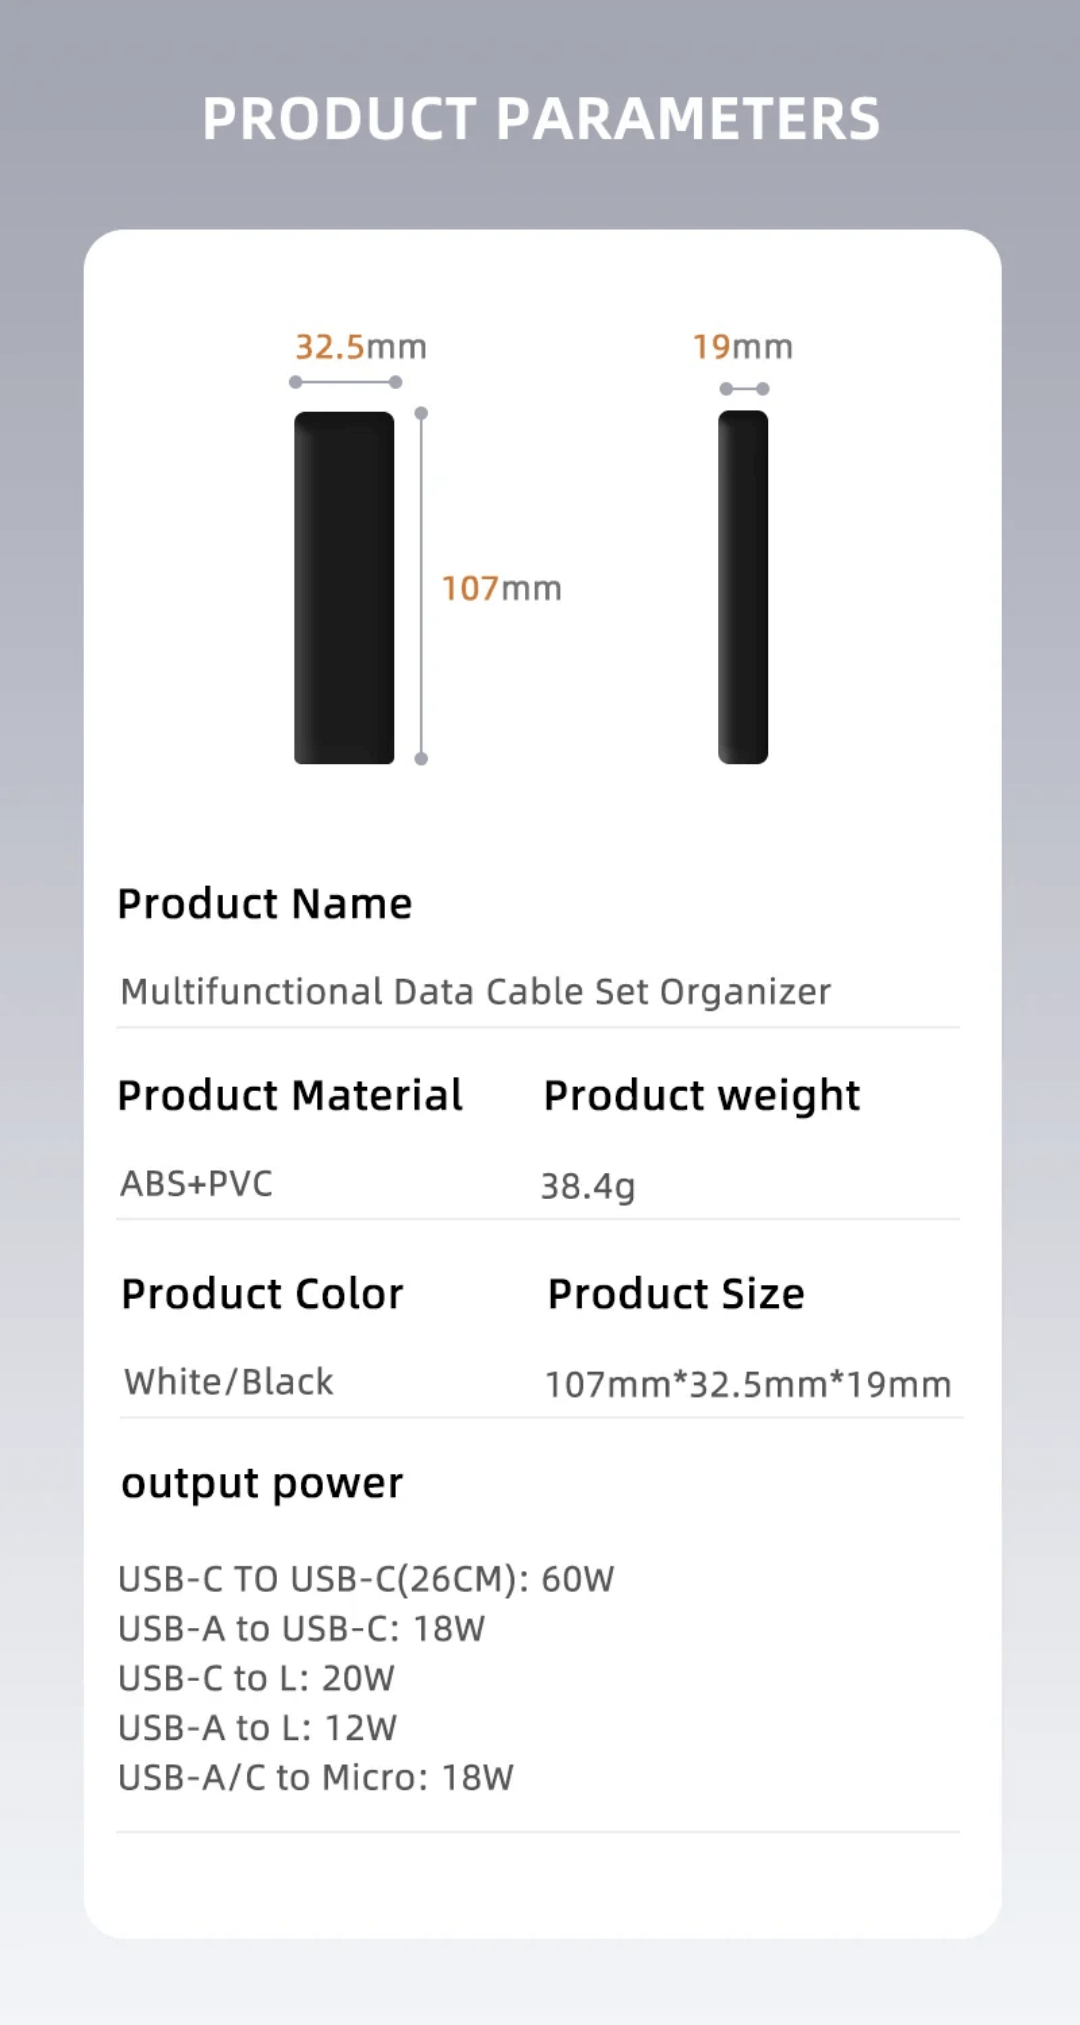The height and width of the screenshot is (2025, 1080).
Task: Click the 38.4g weight value
Action: [587, 1186]
